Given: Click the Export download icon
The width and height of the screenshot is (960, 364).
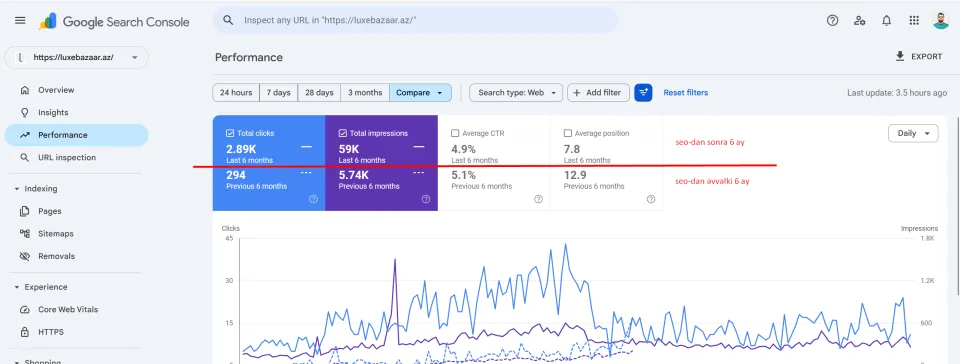Looking at the screenshot, I should [x=899, y=56].
